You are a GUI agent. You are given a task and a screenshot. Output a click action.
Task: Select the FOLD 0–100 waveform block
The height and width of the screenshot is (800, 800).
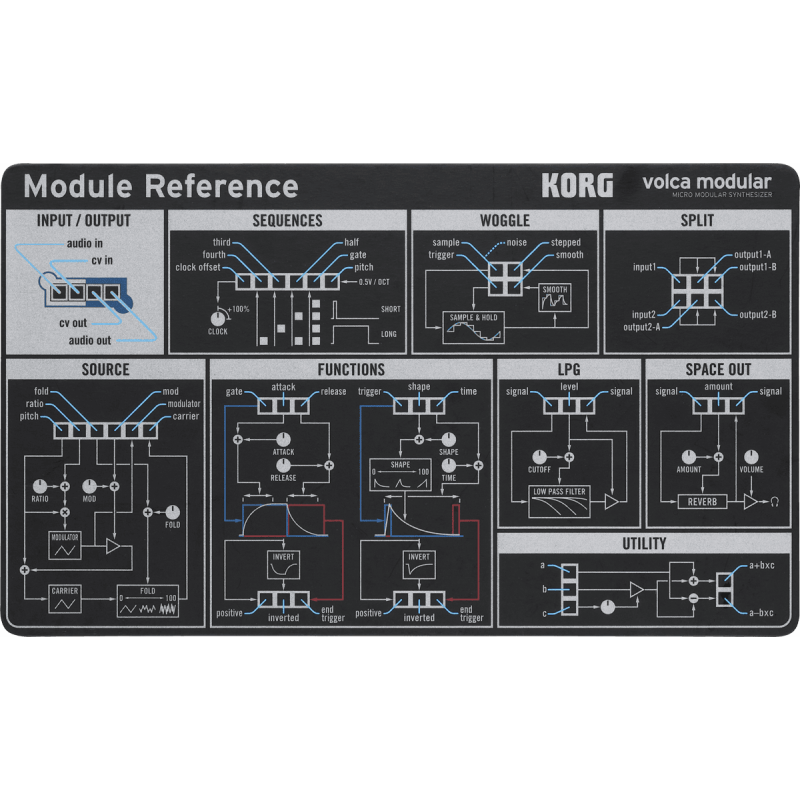[x=147, y=601]
